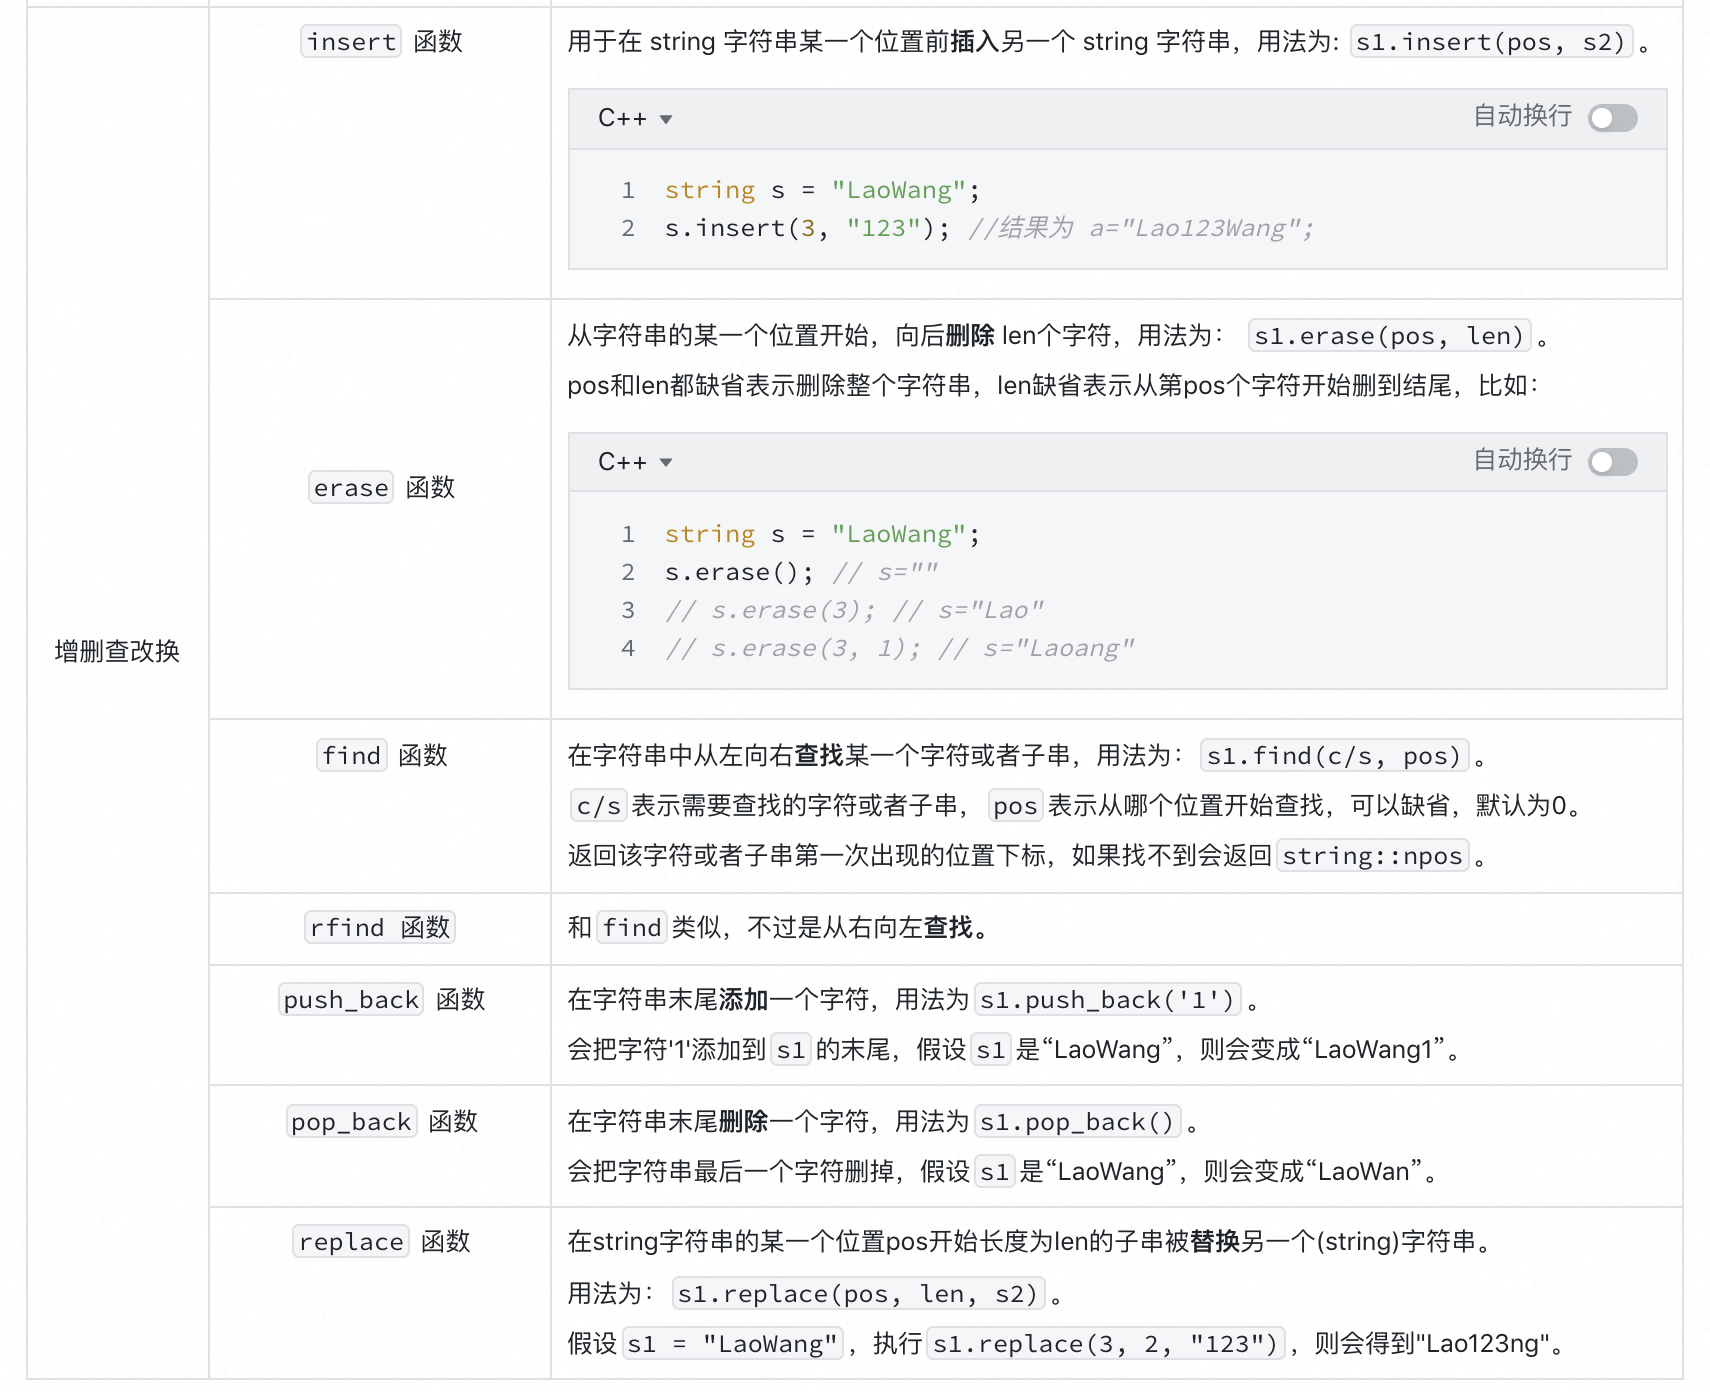Click the 自动换行 label in the erase block
Viewport: 1710px width, 1392px height.
click(x=1522, y=460)
